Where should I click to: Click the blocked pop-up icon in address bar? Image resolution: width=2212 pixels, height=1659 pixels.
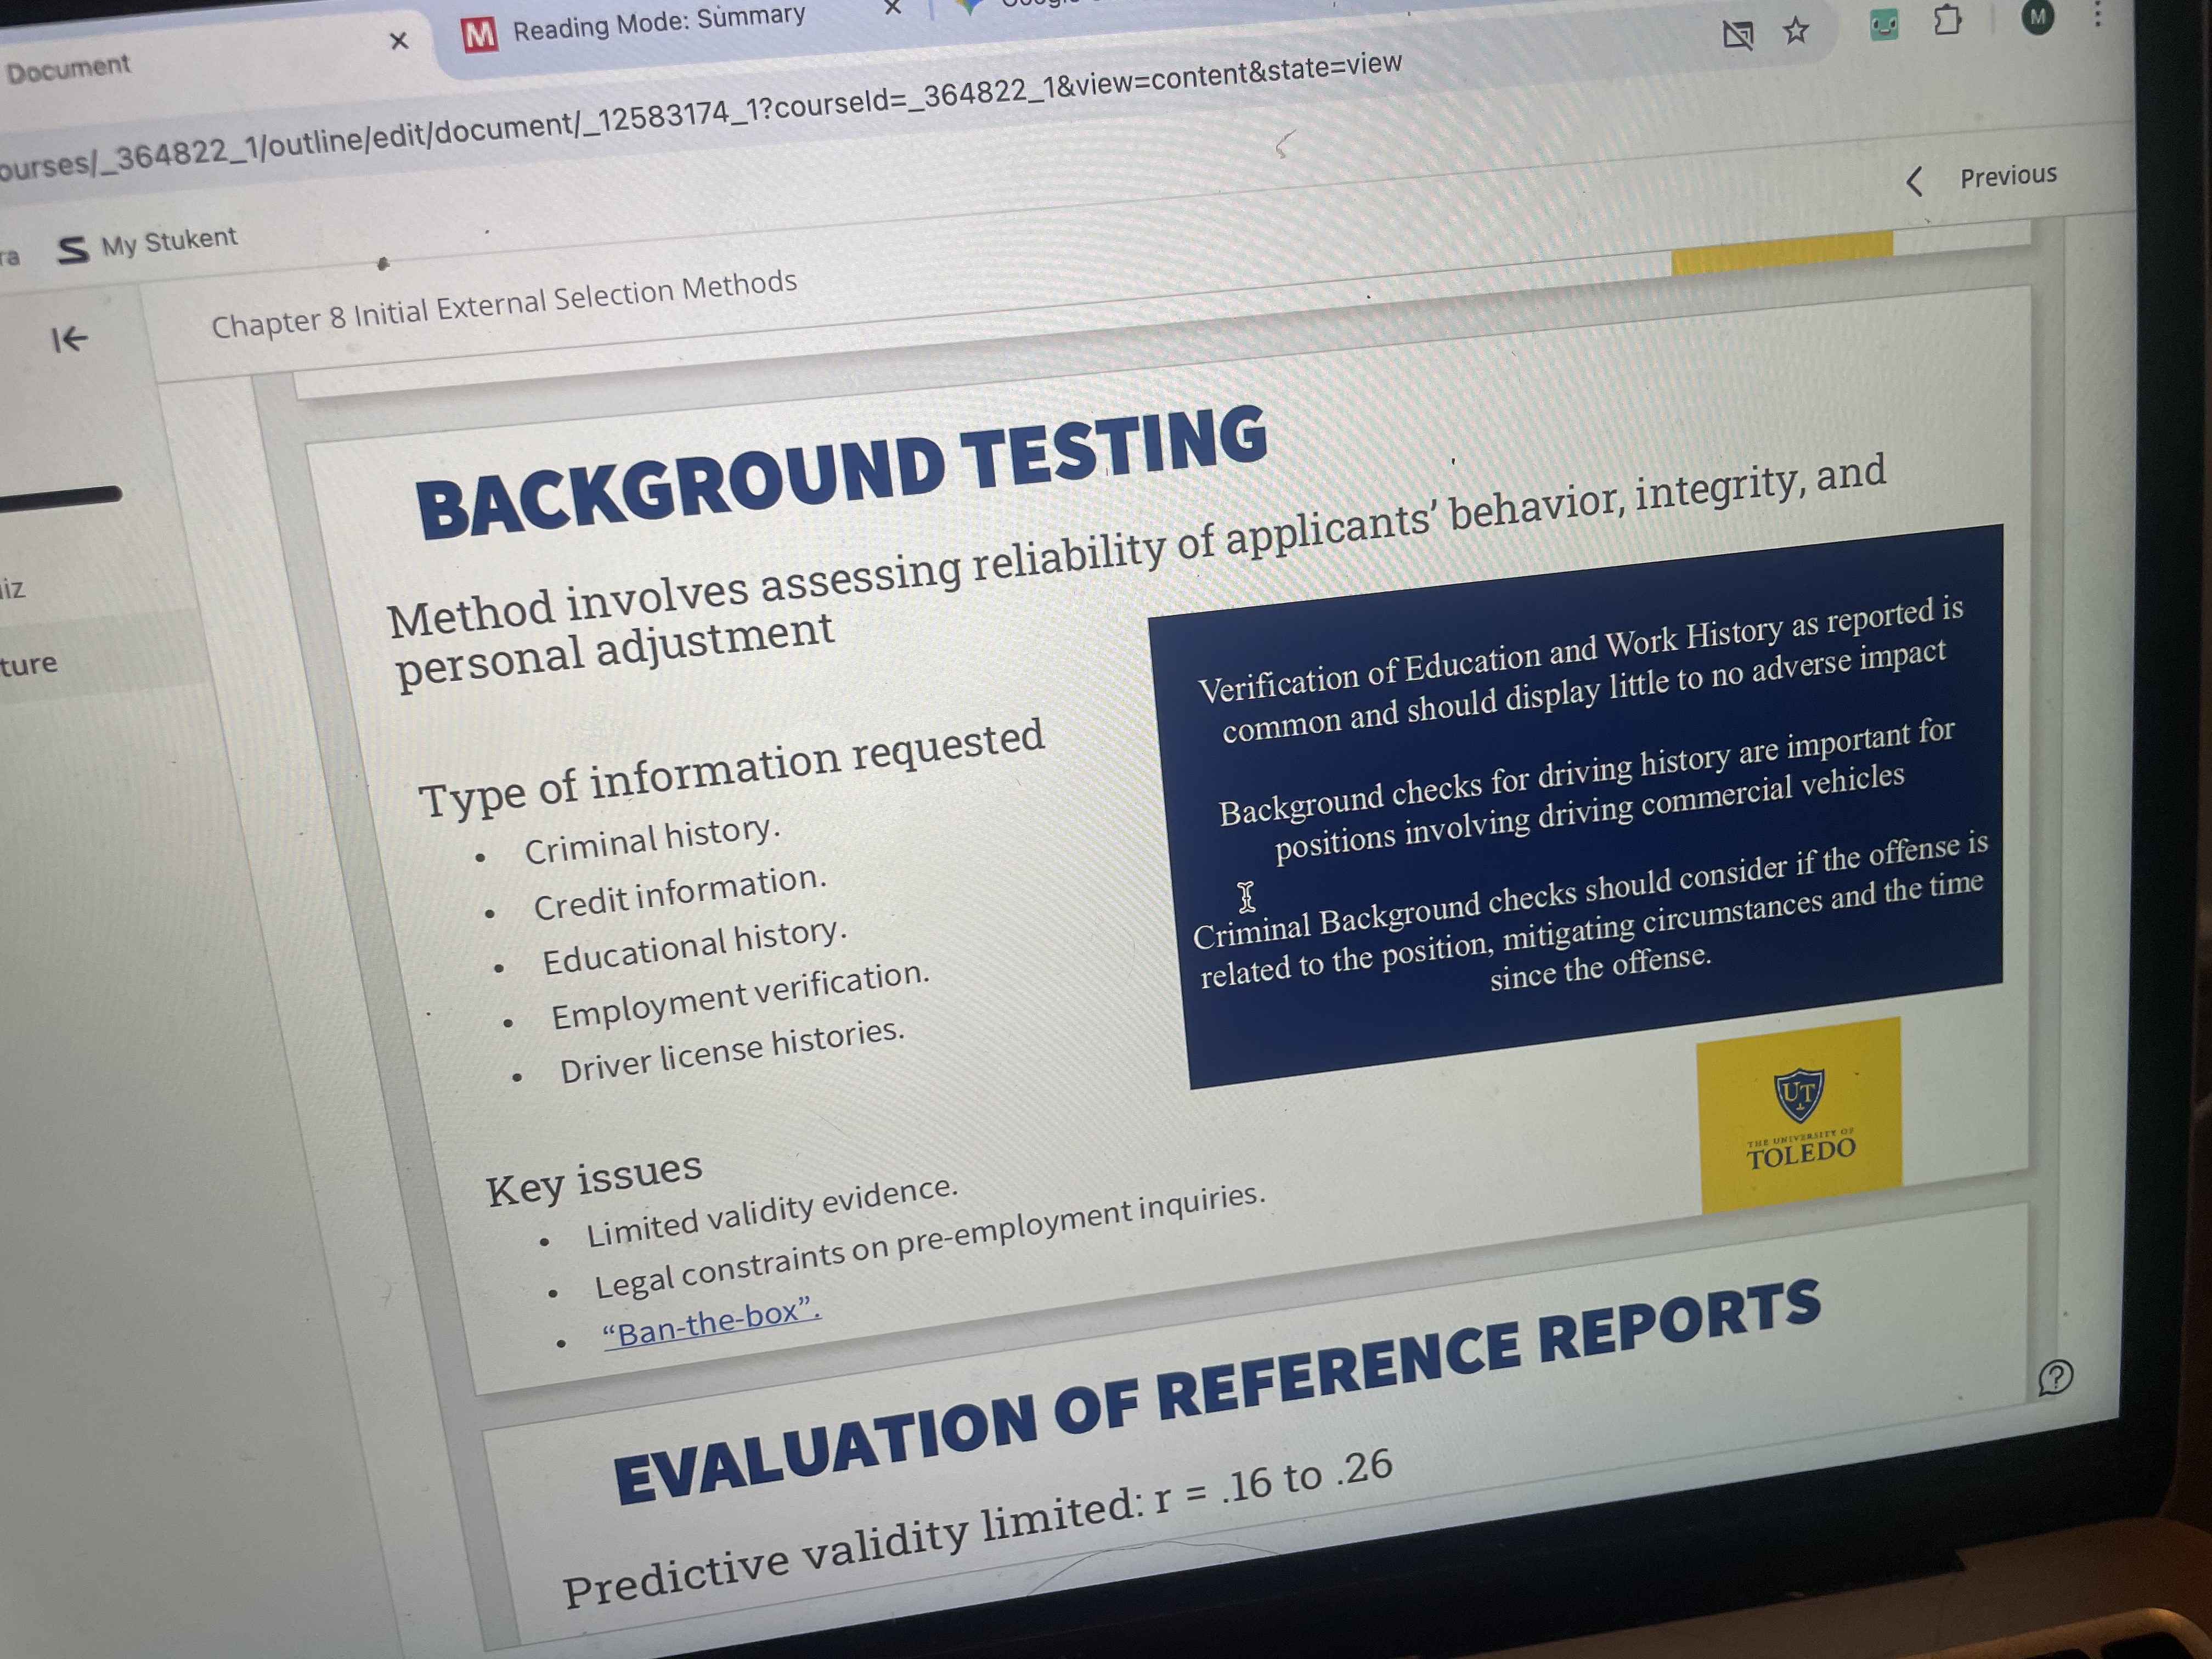pyautogui.click(x=1738, y=36)
